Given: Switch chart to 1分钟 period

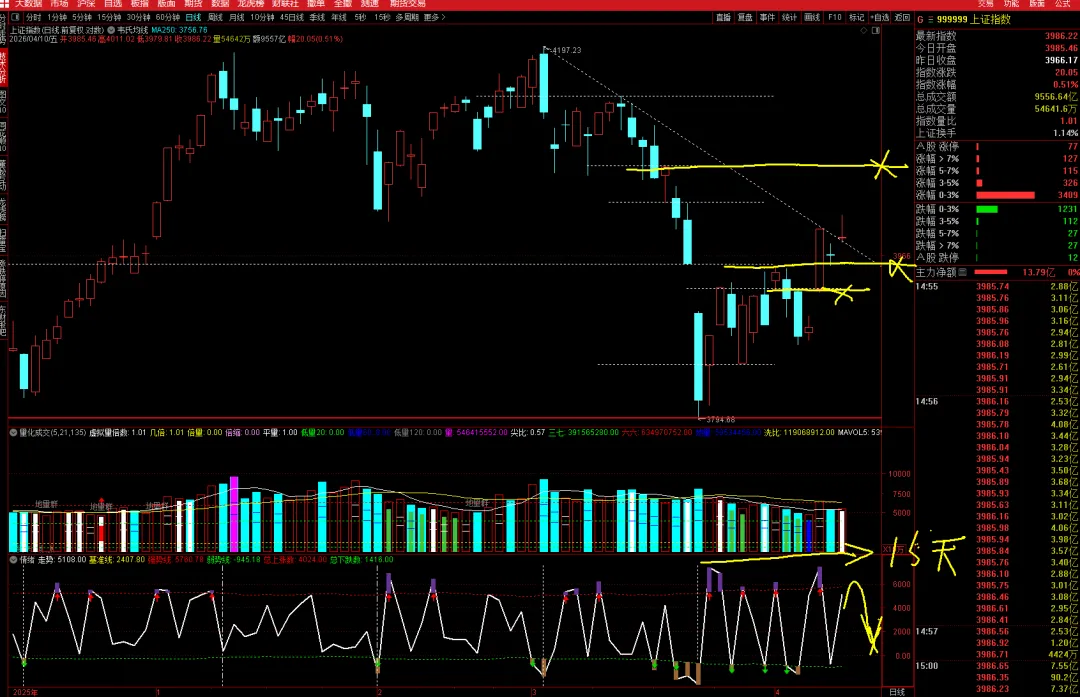Looking at the screenshot, I should 57,17.
